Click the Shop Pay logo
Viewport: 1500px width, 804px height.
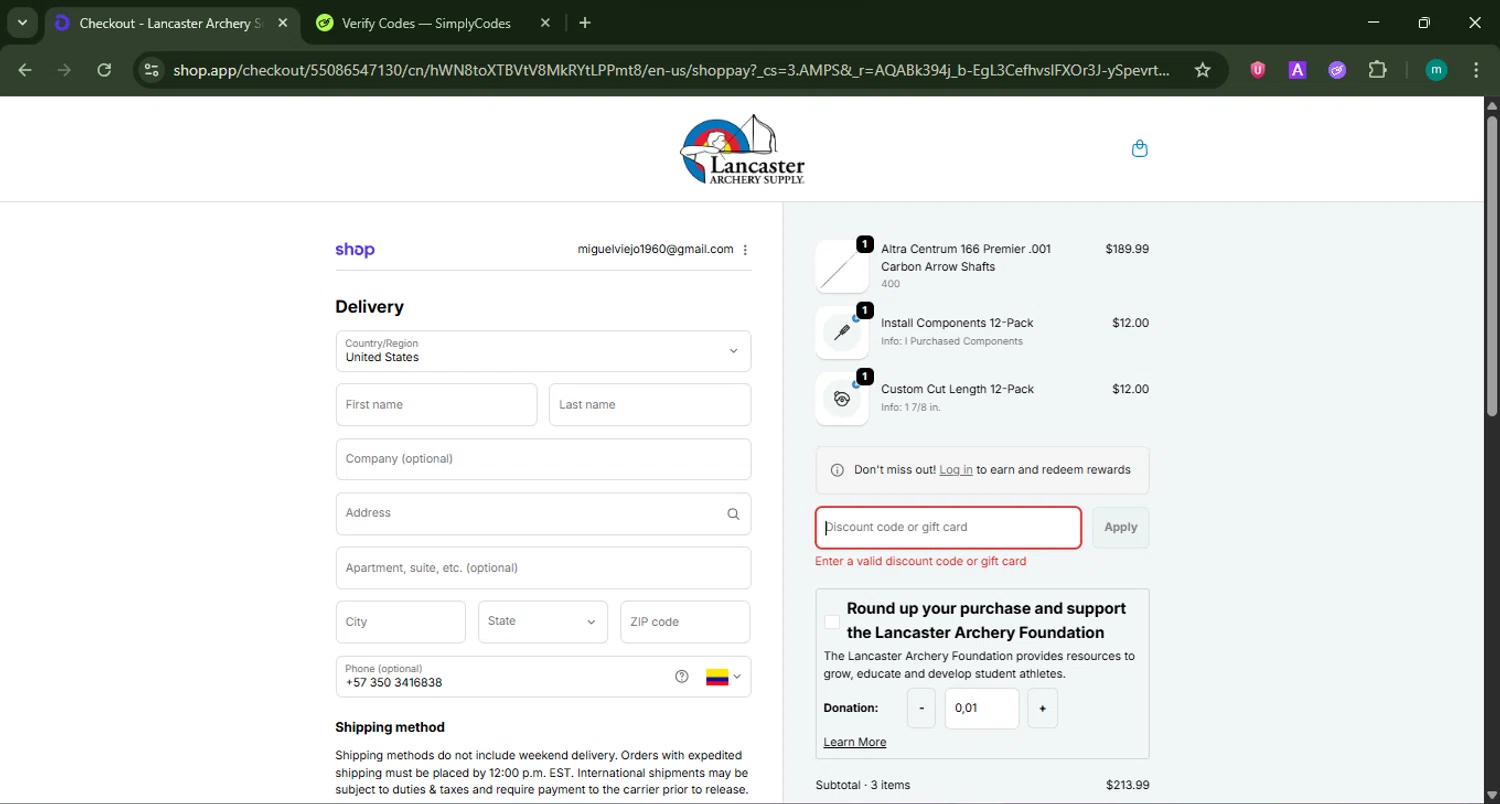[355, 250]
